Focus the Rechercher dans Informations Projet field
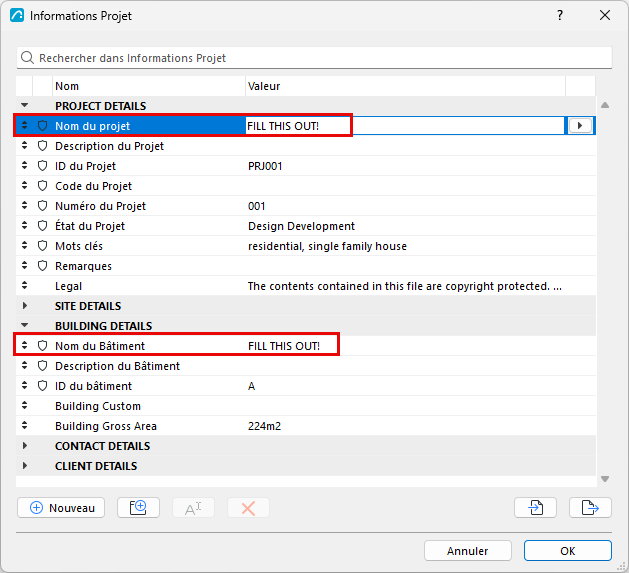 (314, 58)
